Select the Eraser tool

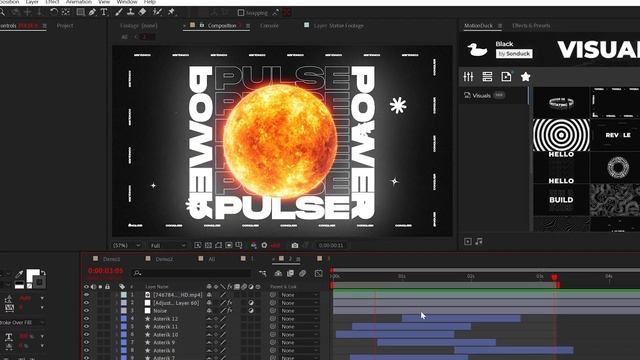pos(142,12)
